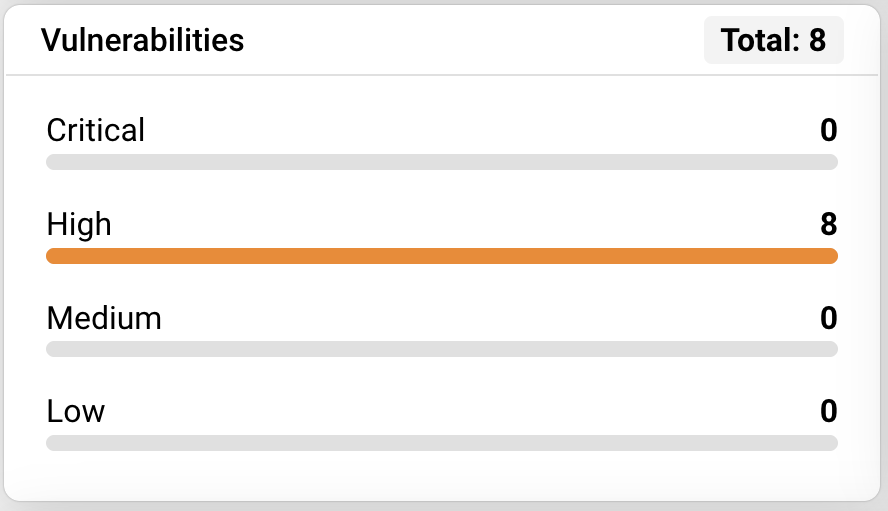Click the divider line under the header
This screenshot has width=888, height=511.
click(441, 75)
